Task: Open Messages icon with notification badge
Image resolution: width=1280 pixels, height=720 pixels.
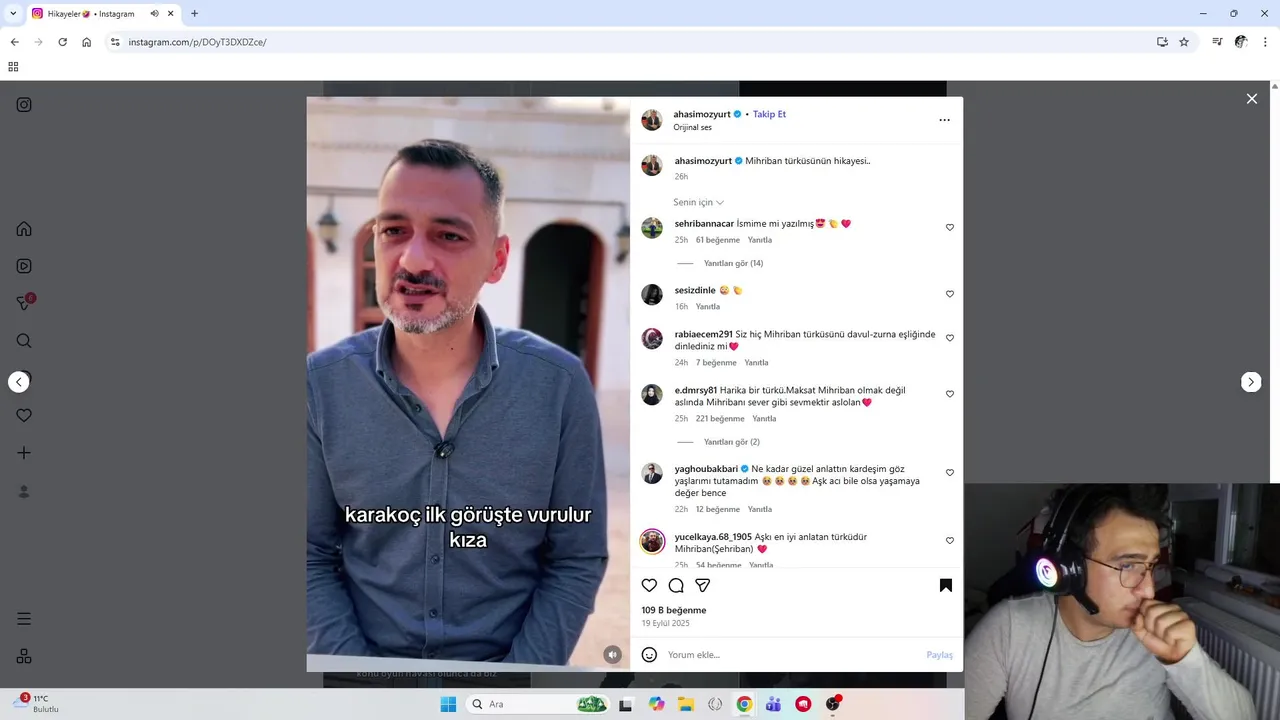Action: pyautogui.click(x=25, y=303)
